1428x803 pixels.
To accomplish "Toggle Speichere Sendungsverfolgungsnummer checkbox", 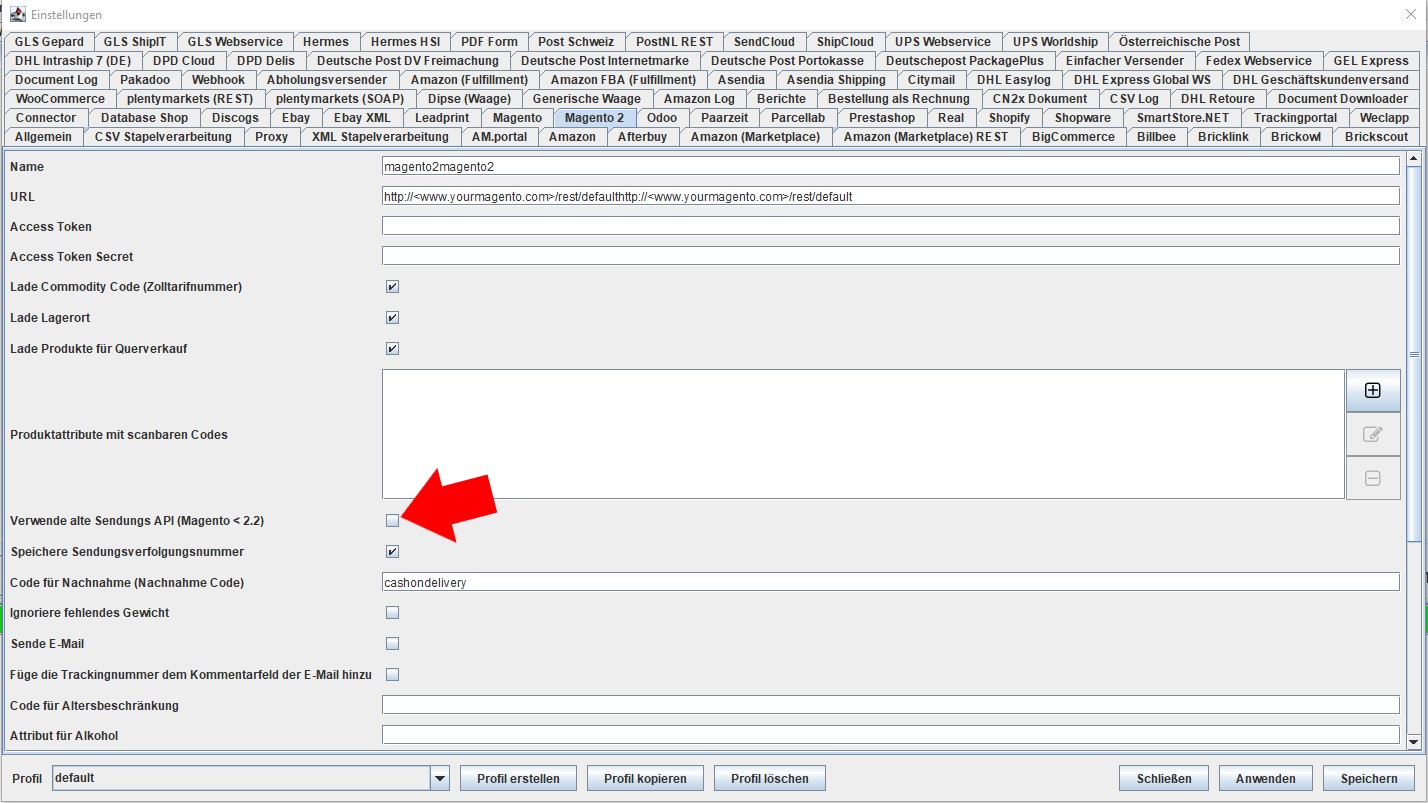I will [x=392, y=552].
